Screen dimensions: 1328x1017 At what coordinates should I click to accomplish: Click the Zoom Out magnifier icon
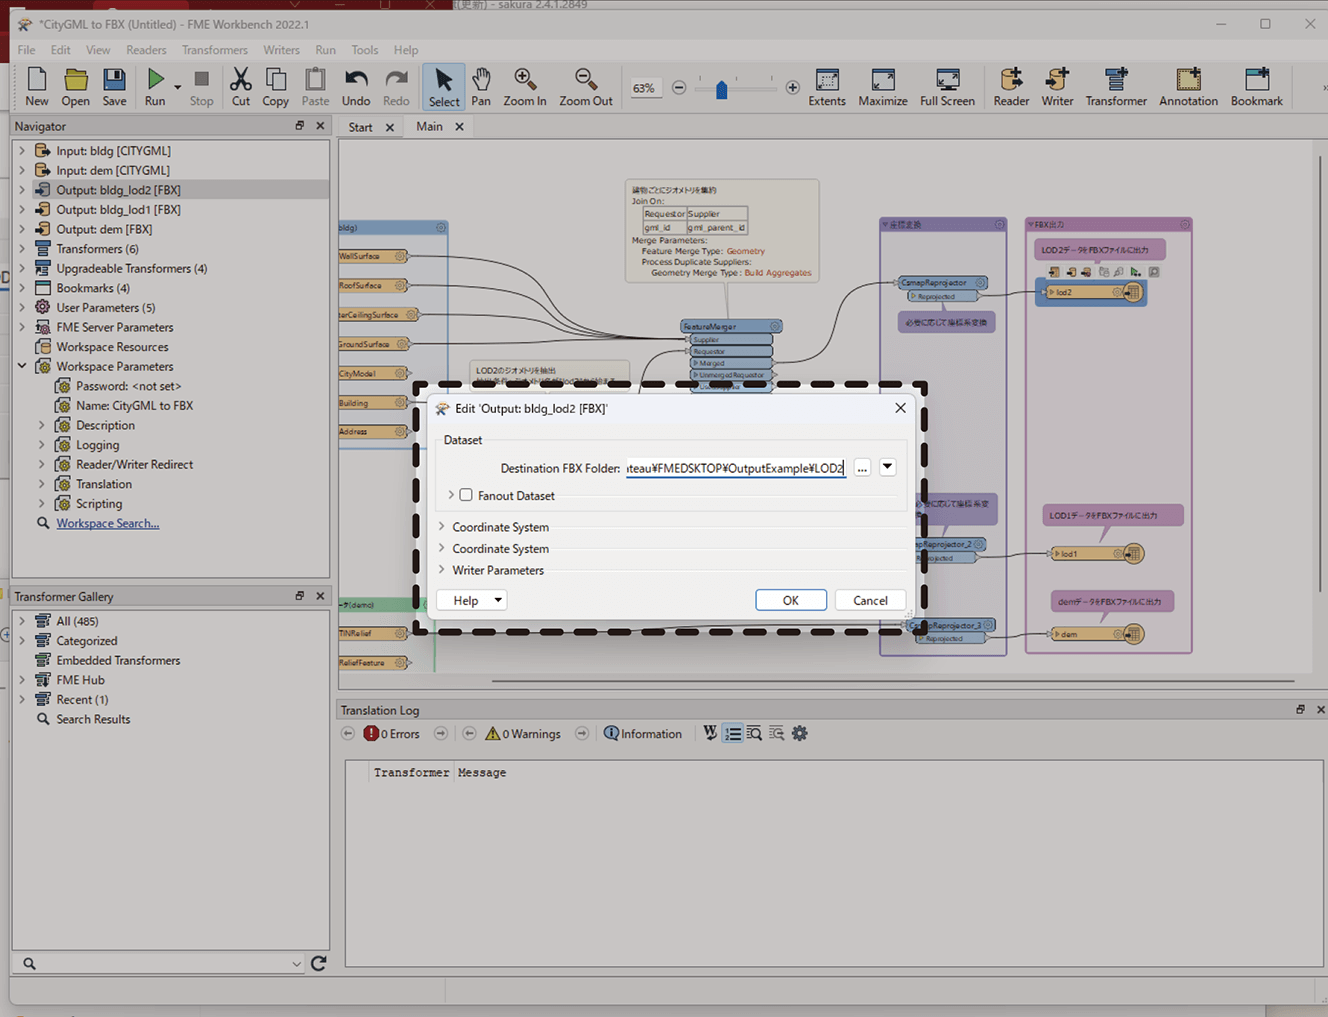(586, 86)
